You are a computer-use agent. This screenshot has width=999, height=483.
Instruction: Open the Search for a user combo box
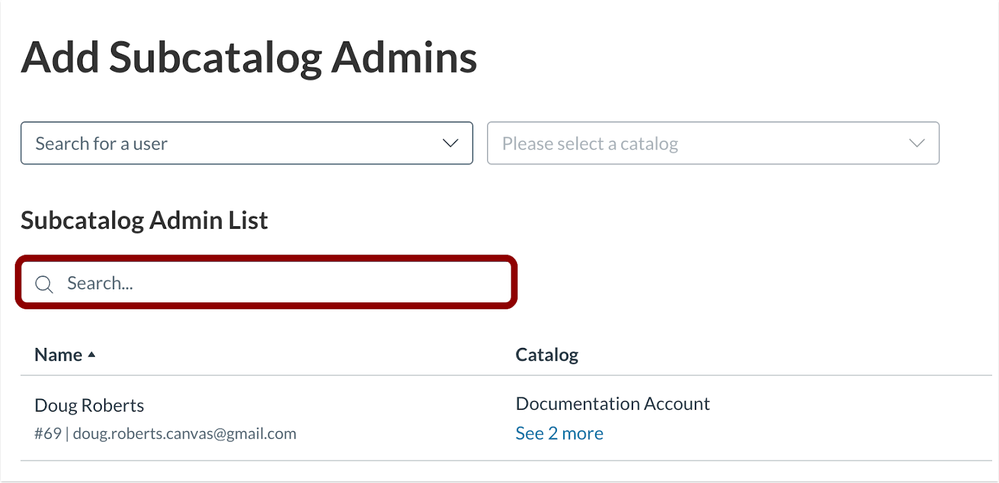[x=246, y=143]
